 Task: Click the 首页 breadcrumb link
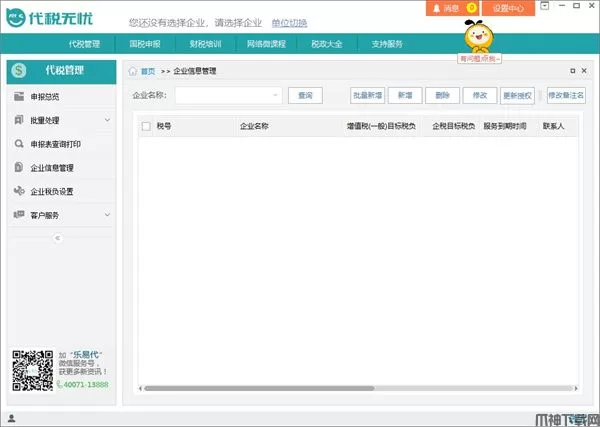coord(148,71)
